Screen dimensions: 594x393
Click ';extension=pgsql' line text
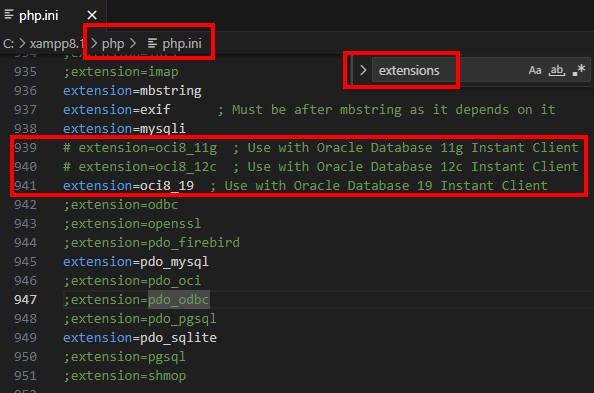tap(124, 357)
